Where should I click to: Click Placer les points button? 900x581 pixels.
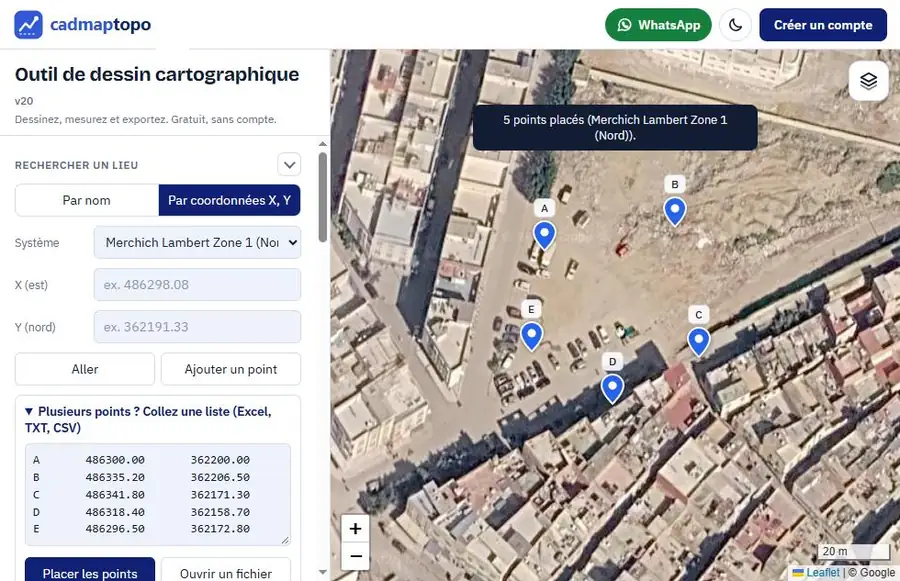pyautogui.click(x=90, y=571)
